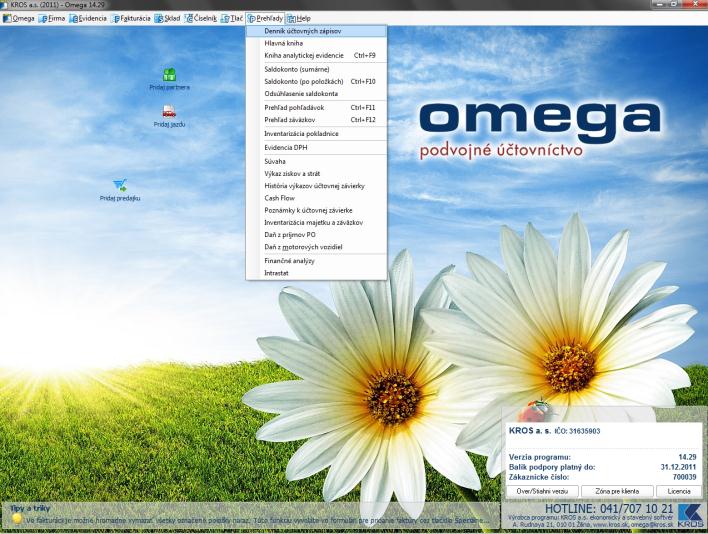Click the Zóna pre klienta button
This screenshot has width=708, height=534.
pyautogui.click(x=617, y=491)
